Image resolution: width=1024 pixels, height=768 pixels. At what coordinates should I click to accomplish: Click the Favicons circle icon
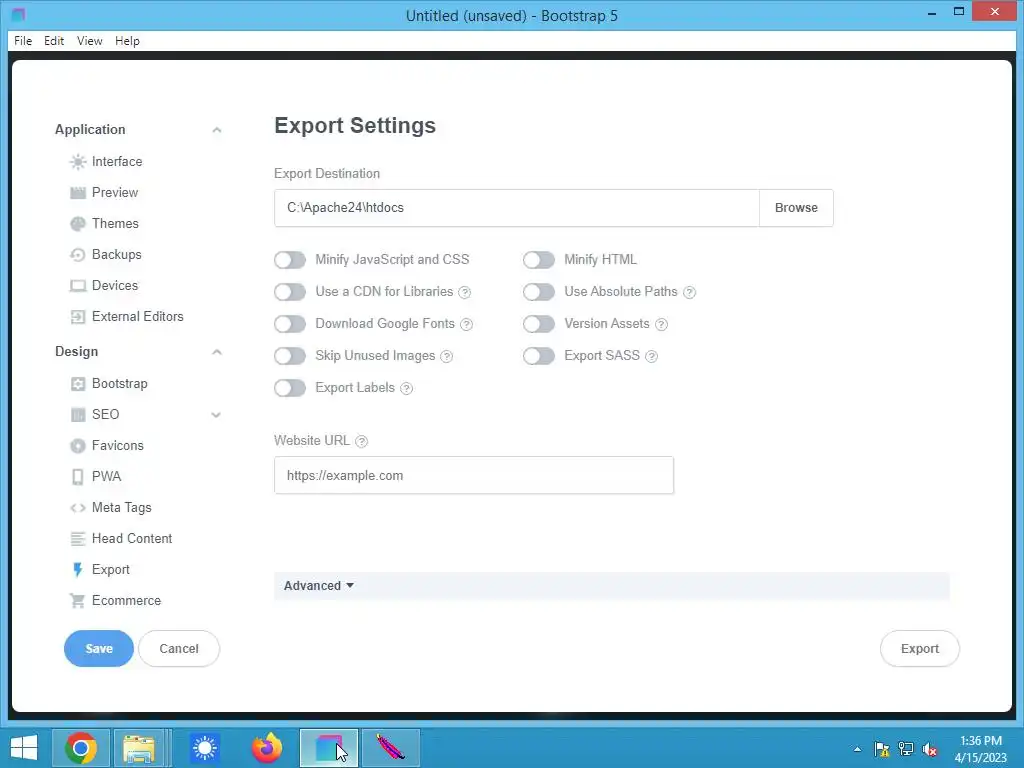(x=78, y=446)
